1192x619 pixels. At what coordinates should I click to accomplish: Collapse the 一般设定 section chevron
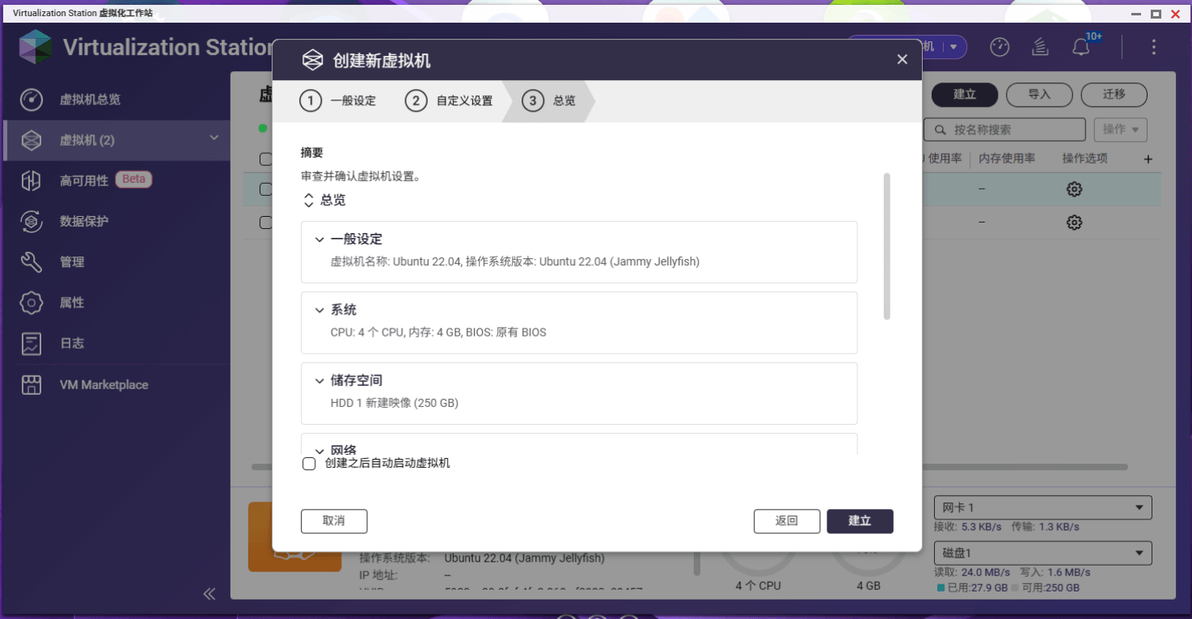point(319,240)
